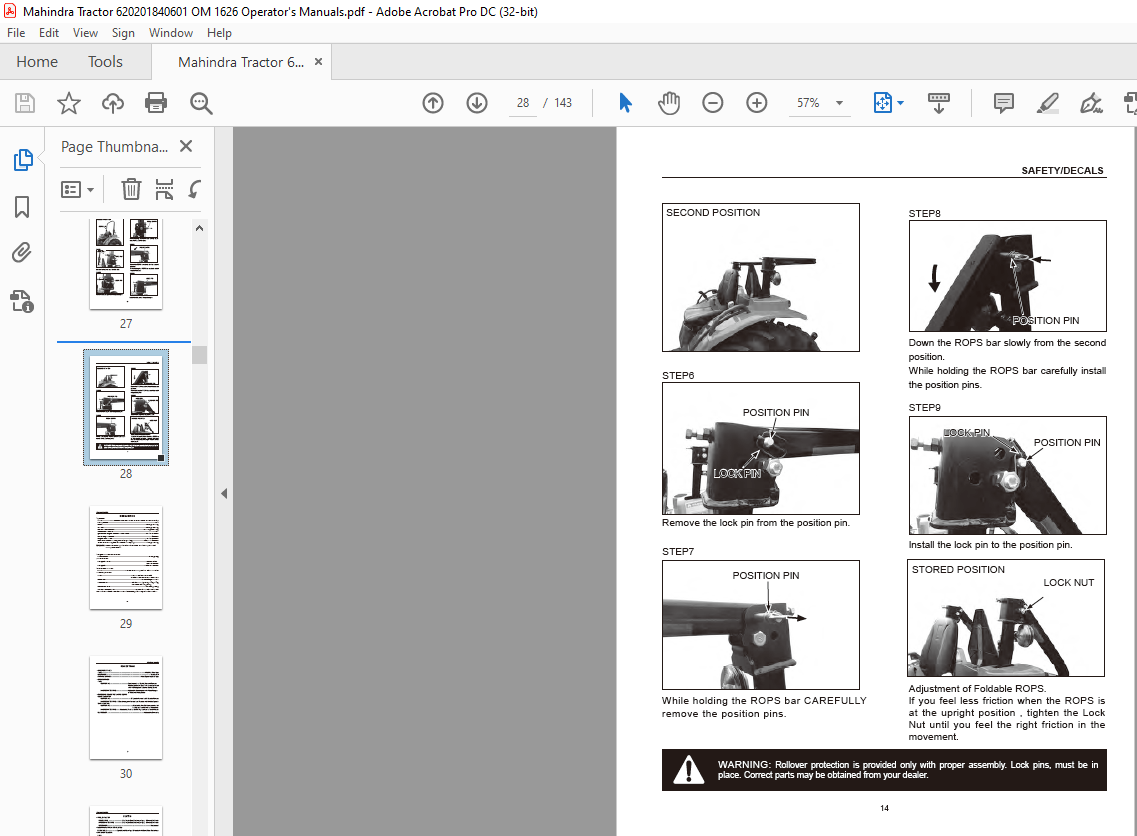This screenshot has height=836, width=1137.
Task: Click the SAFETY/DECALS page header text
Action: pos(1062,170)
